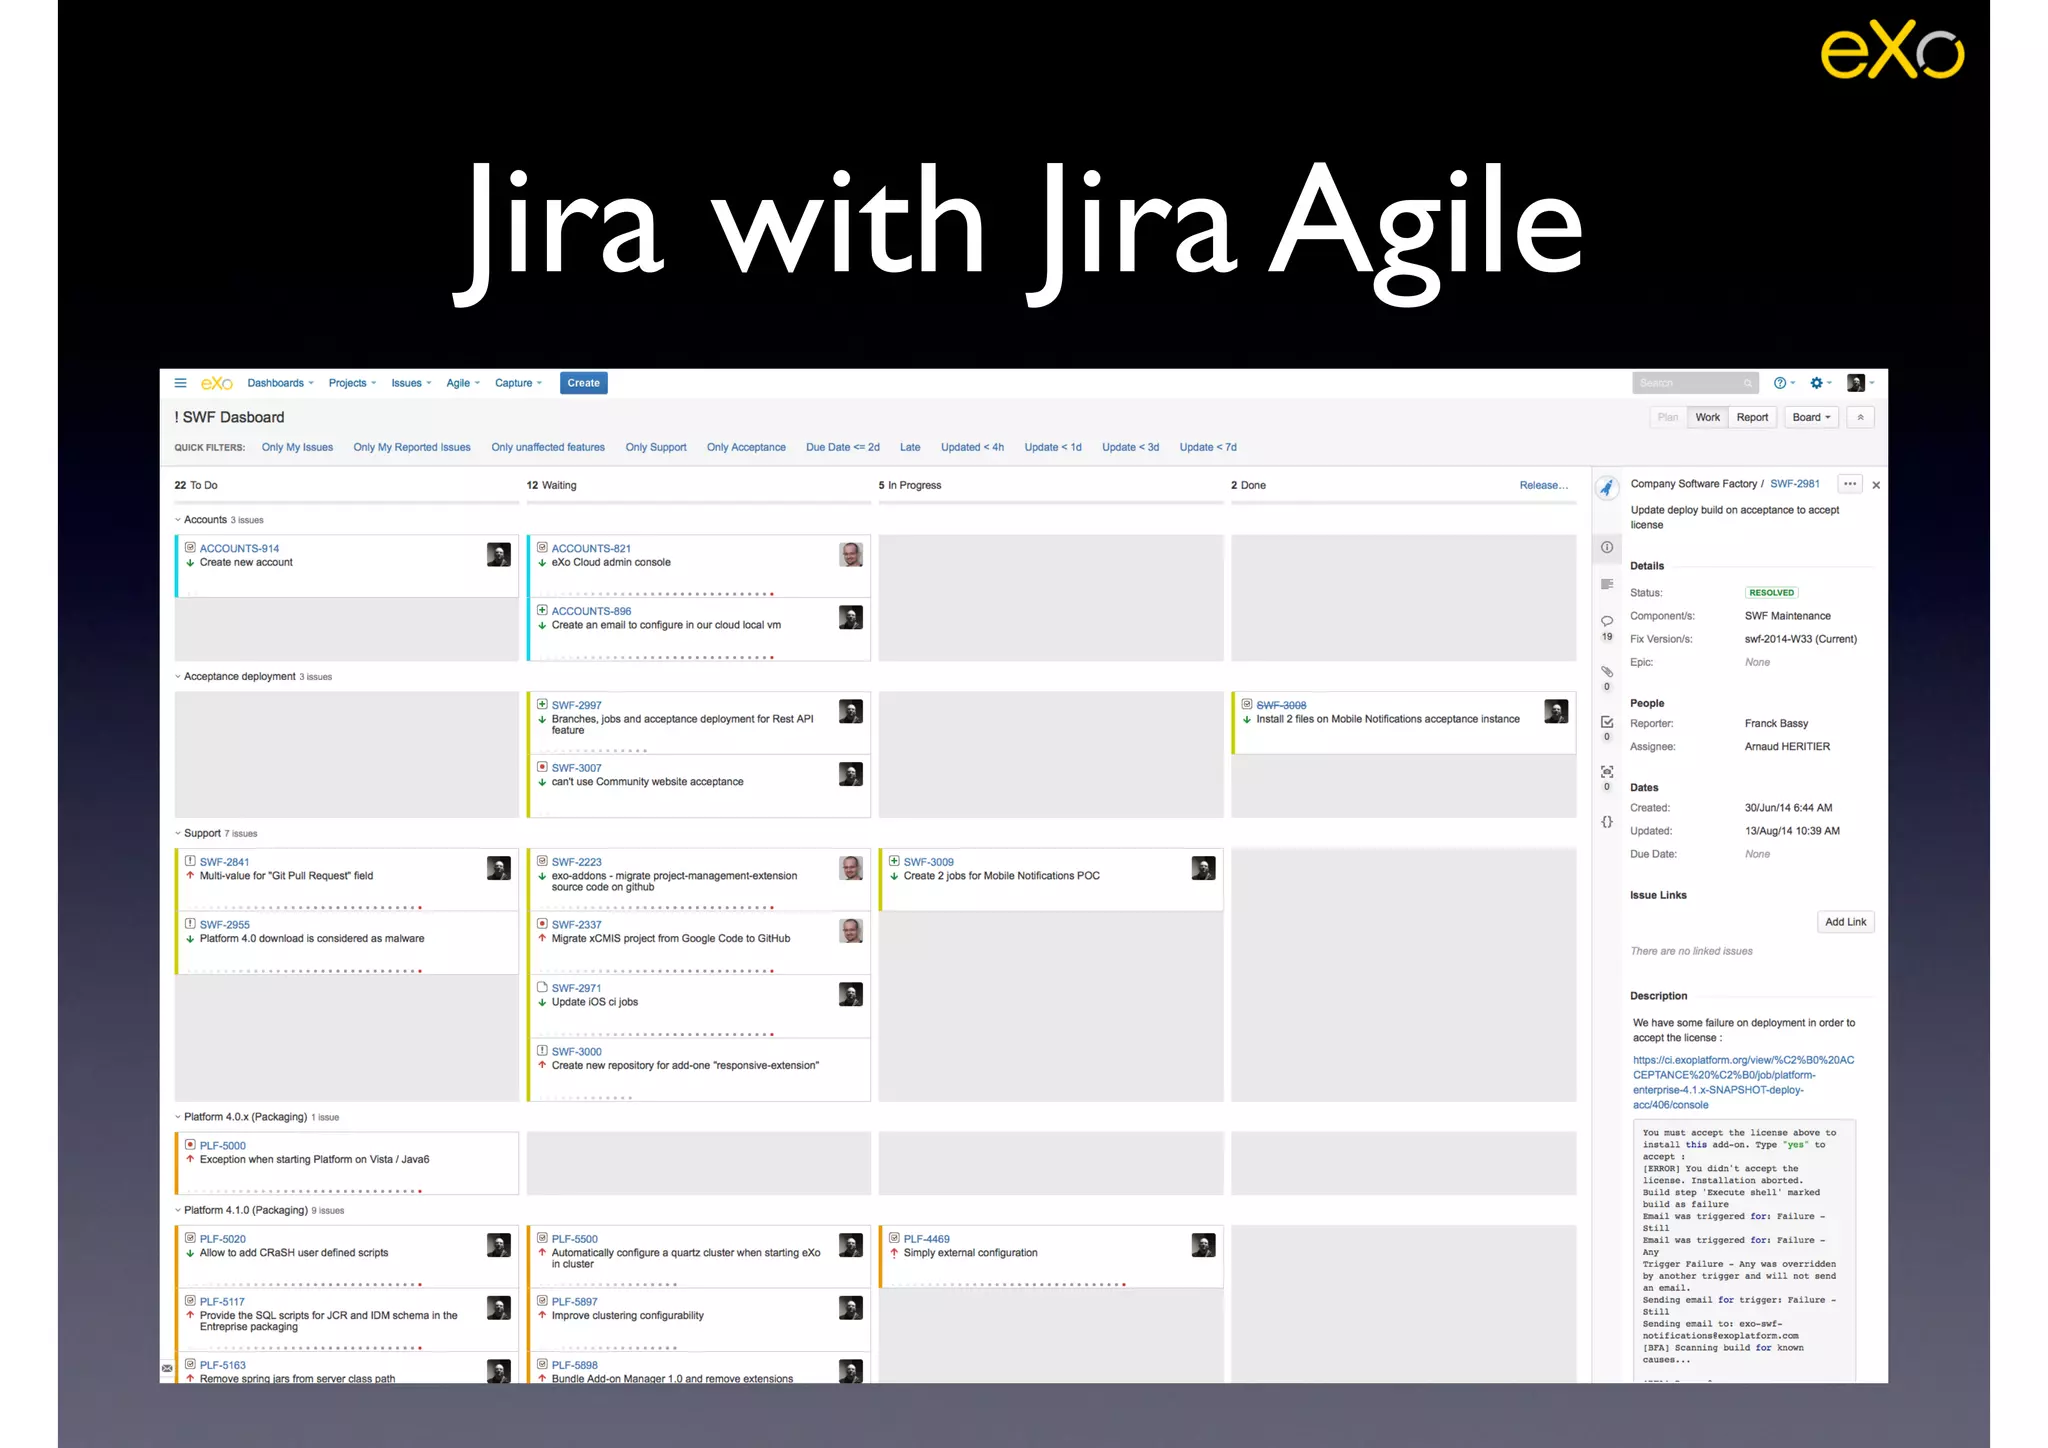Click the issue type icon on PLF-5000
Image resolution: width=2048 pixels, height=1448 pixels.
coord(190,1144)
